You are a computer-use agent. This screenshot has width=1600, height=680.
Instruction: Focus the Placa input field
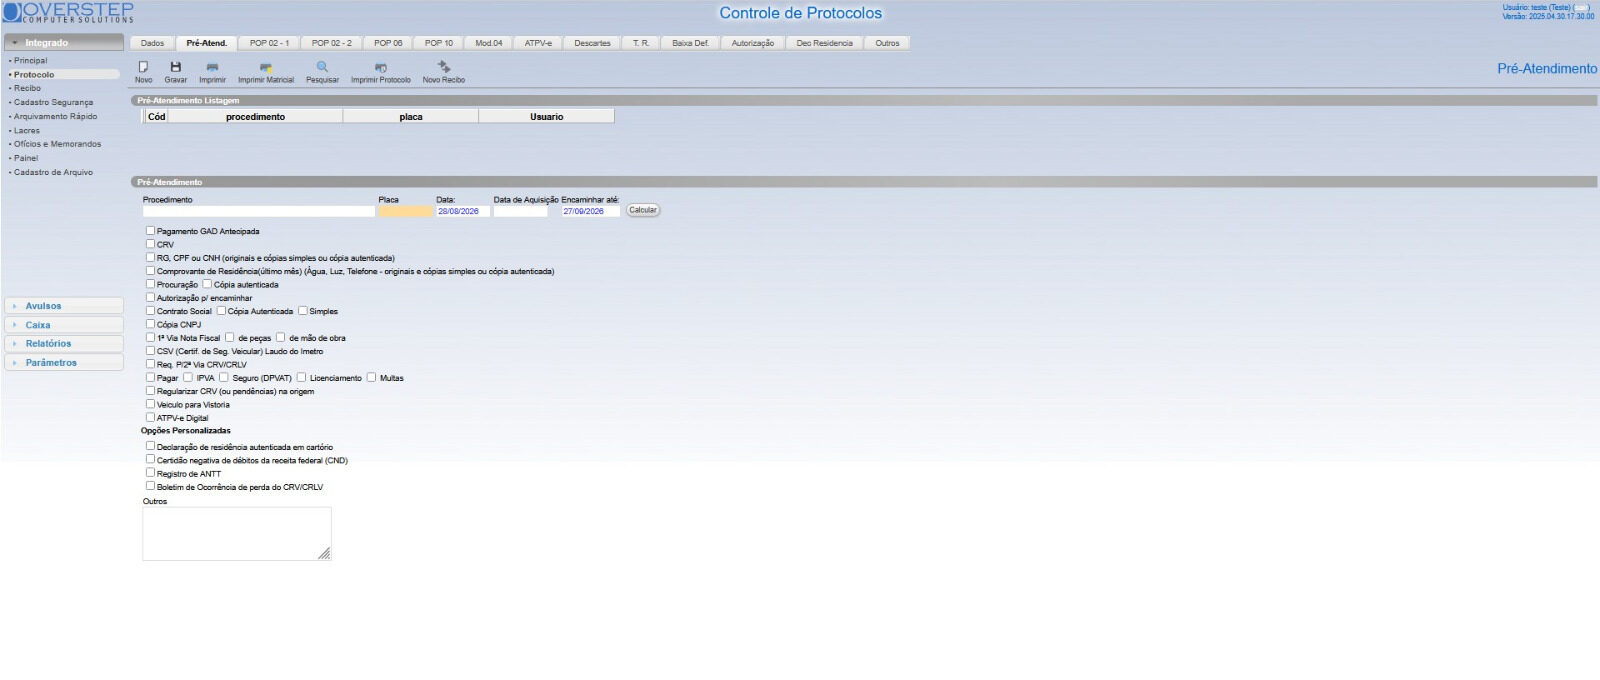pyautogui.click(x=406, y=211)
